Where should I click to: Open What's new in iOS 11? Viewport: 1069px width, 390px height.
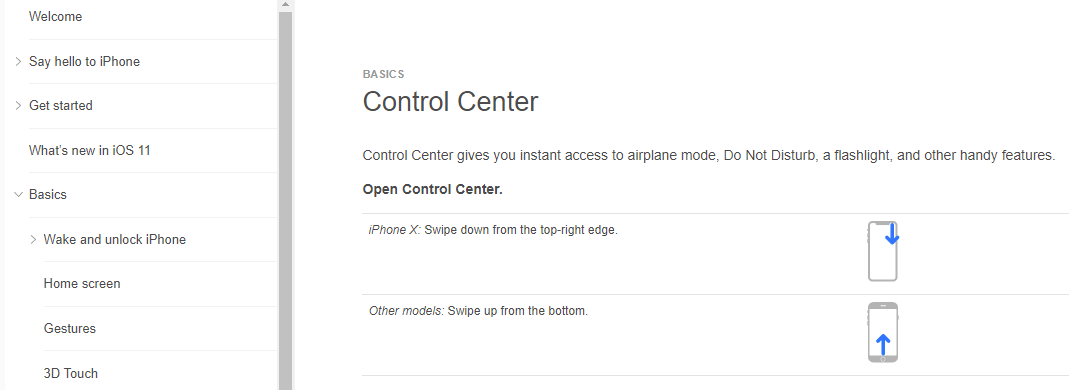[x=89, y=150]
